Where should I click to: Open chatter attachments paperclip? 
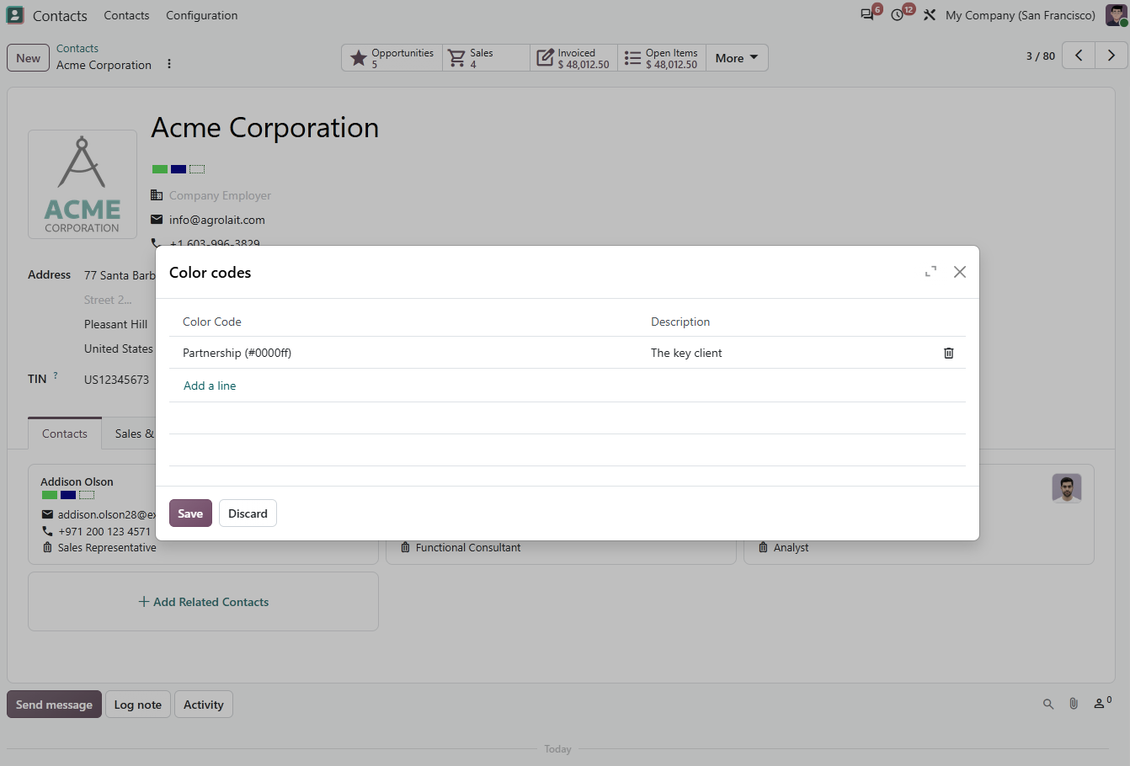click(1073, 704)
